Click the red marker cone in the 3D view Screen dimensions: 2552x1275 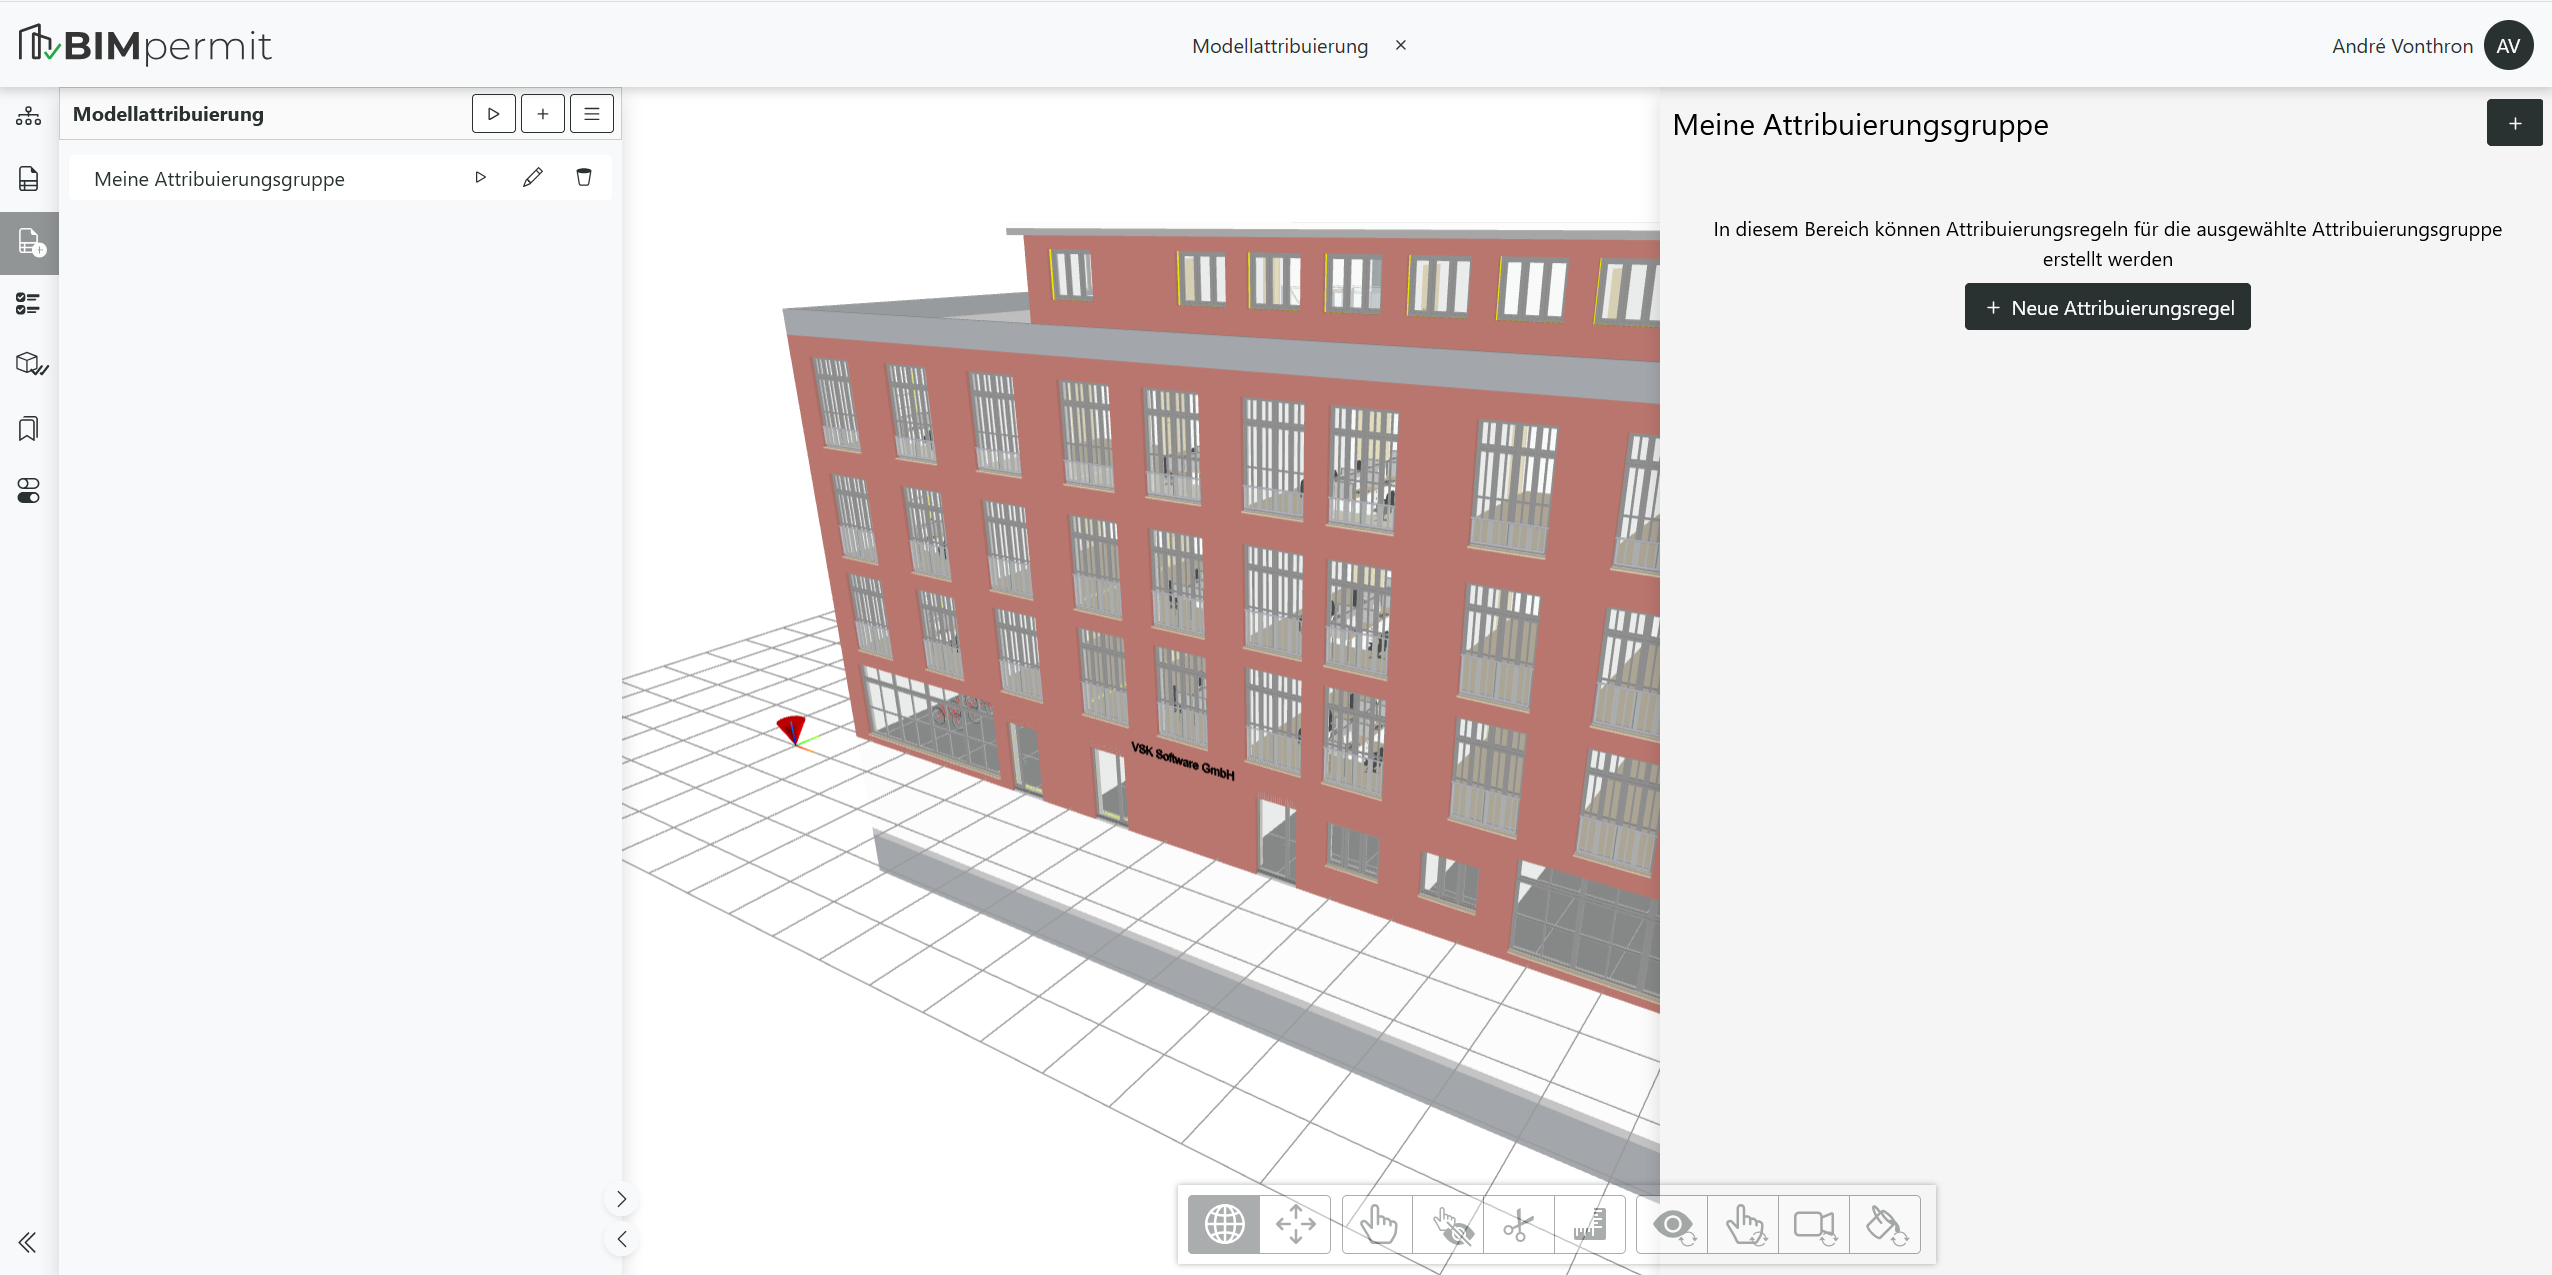791,728
